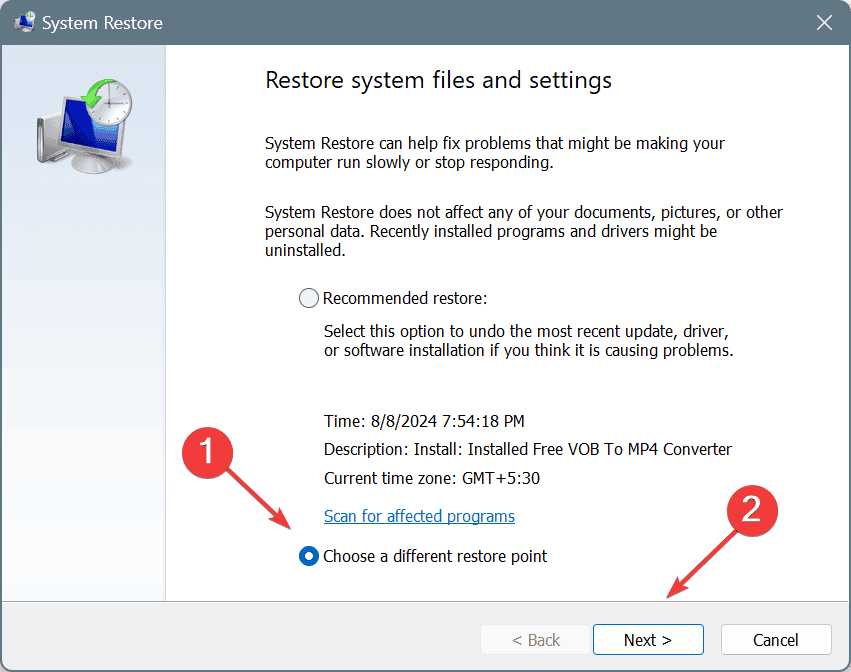Click the heading Restore system files and settings
This screenshot has width=851, height=672.
tap(438, 79)
